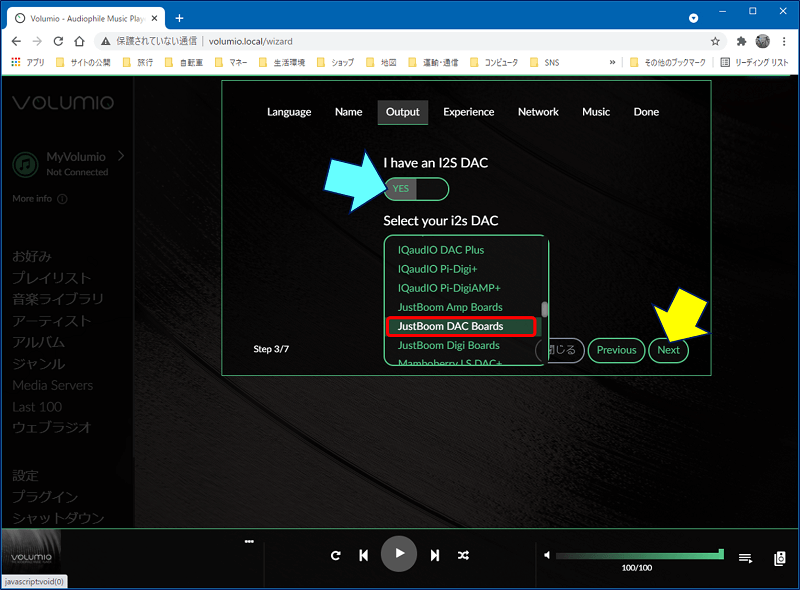This screenshot has width=800, height=590.
Task: Show hidden bookmarks with chevron
Action: [x=612, y=62]
